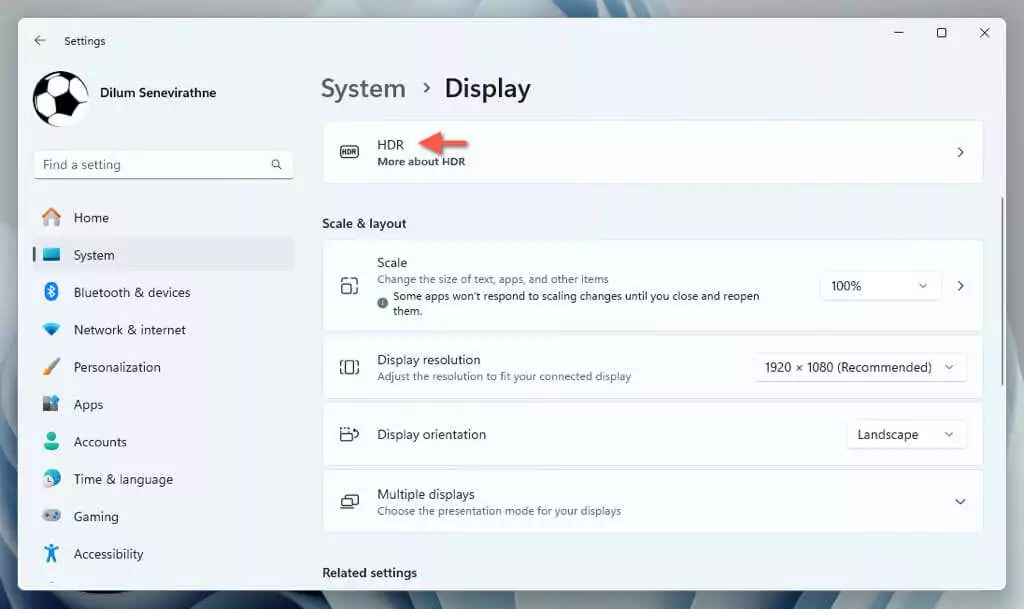Click the Accessibility figure icon
Image resolution: width=1024 pixels, height=609 pixels.
51,554
